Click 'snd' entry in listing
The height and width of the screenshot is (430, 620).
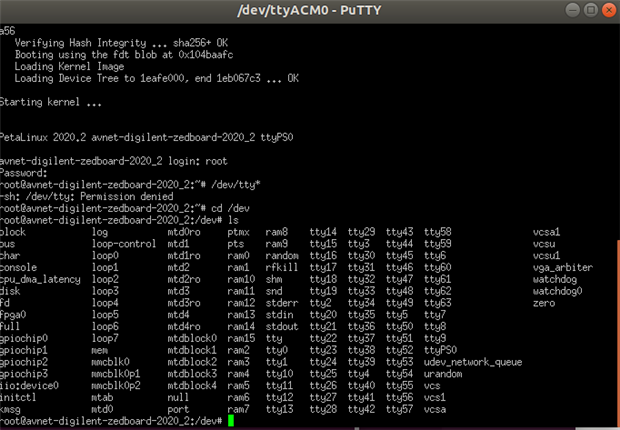[x=274, y=291]
